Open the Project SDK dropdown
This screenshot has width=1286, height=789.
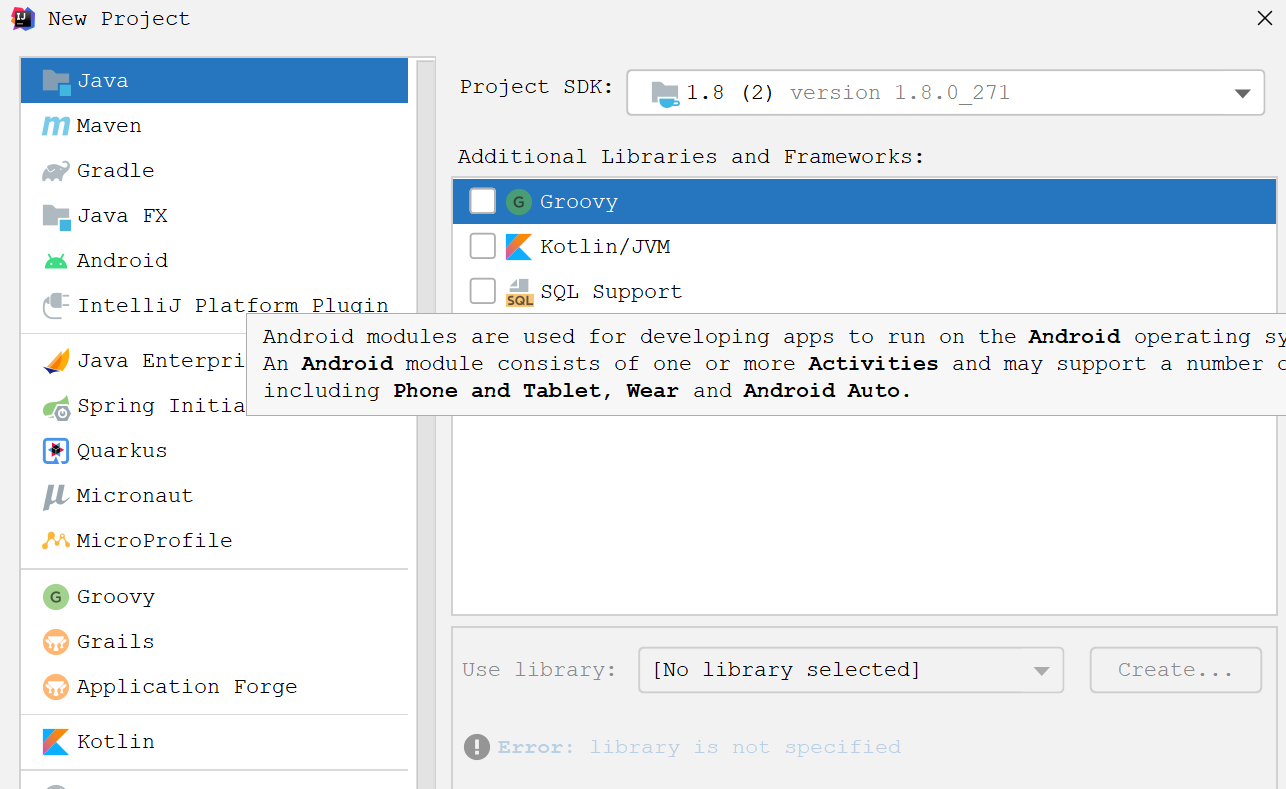[945, 93]
